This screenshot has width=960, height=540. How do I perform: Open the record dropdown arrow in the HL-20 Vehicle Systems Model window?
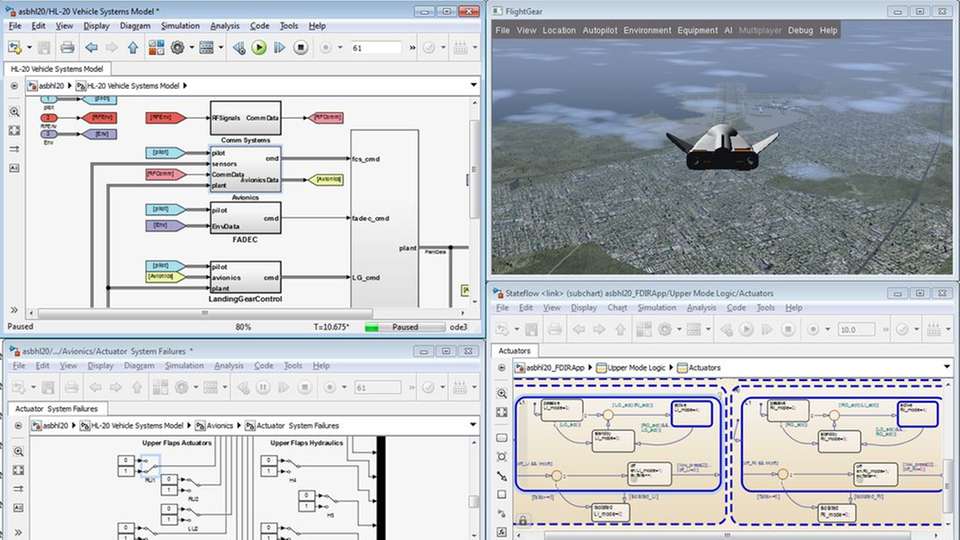340,47
